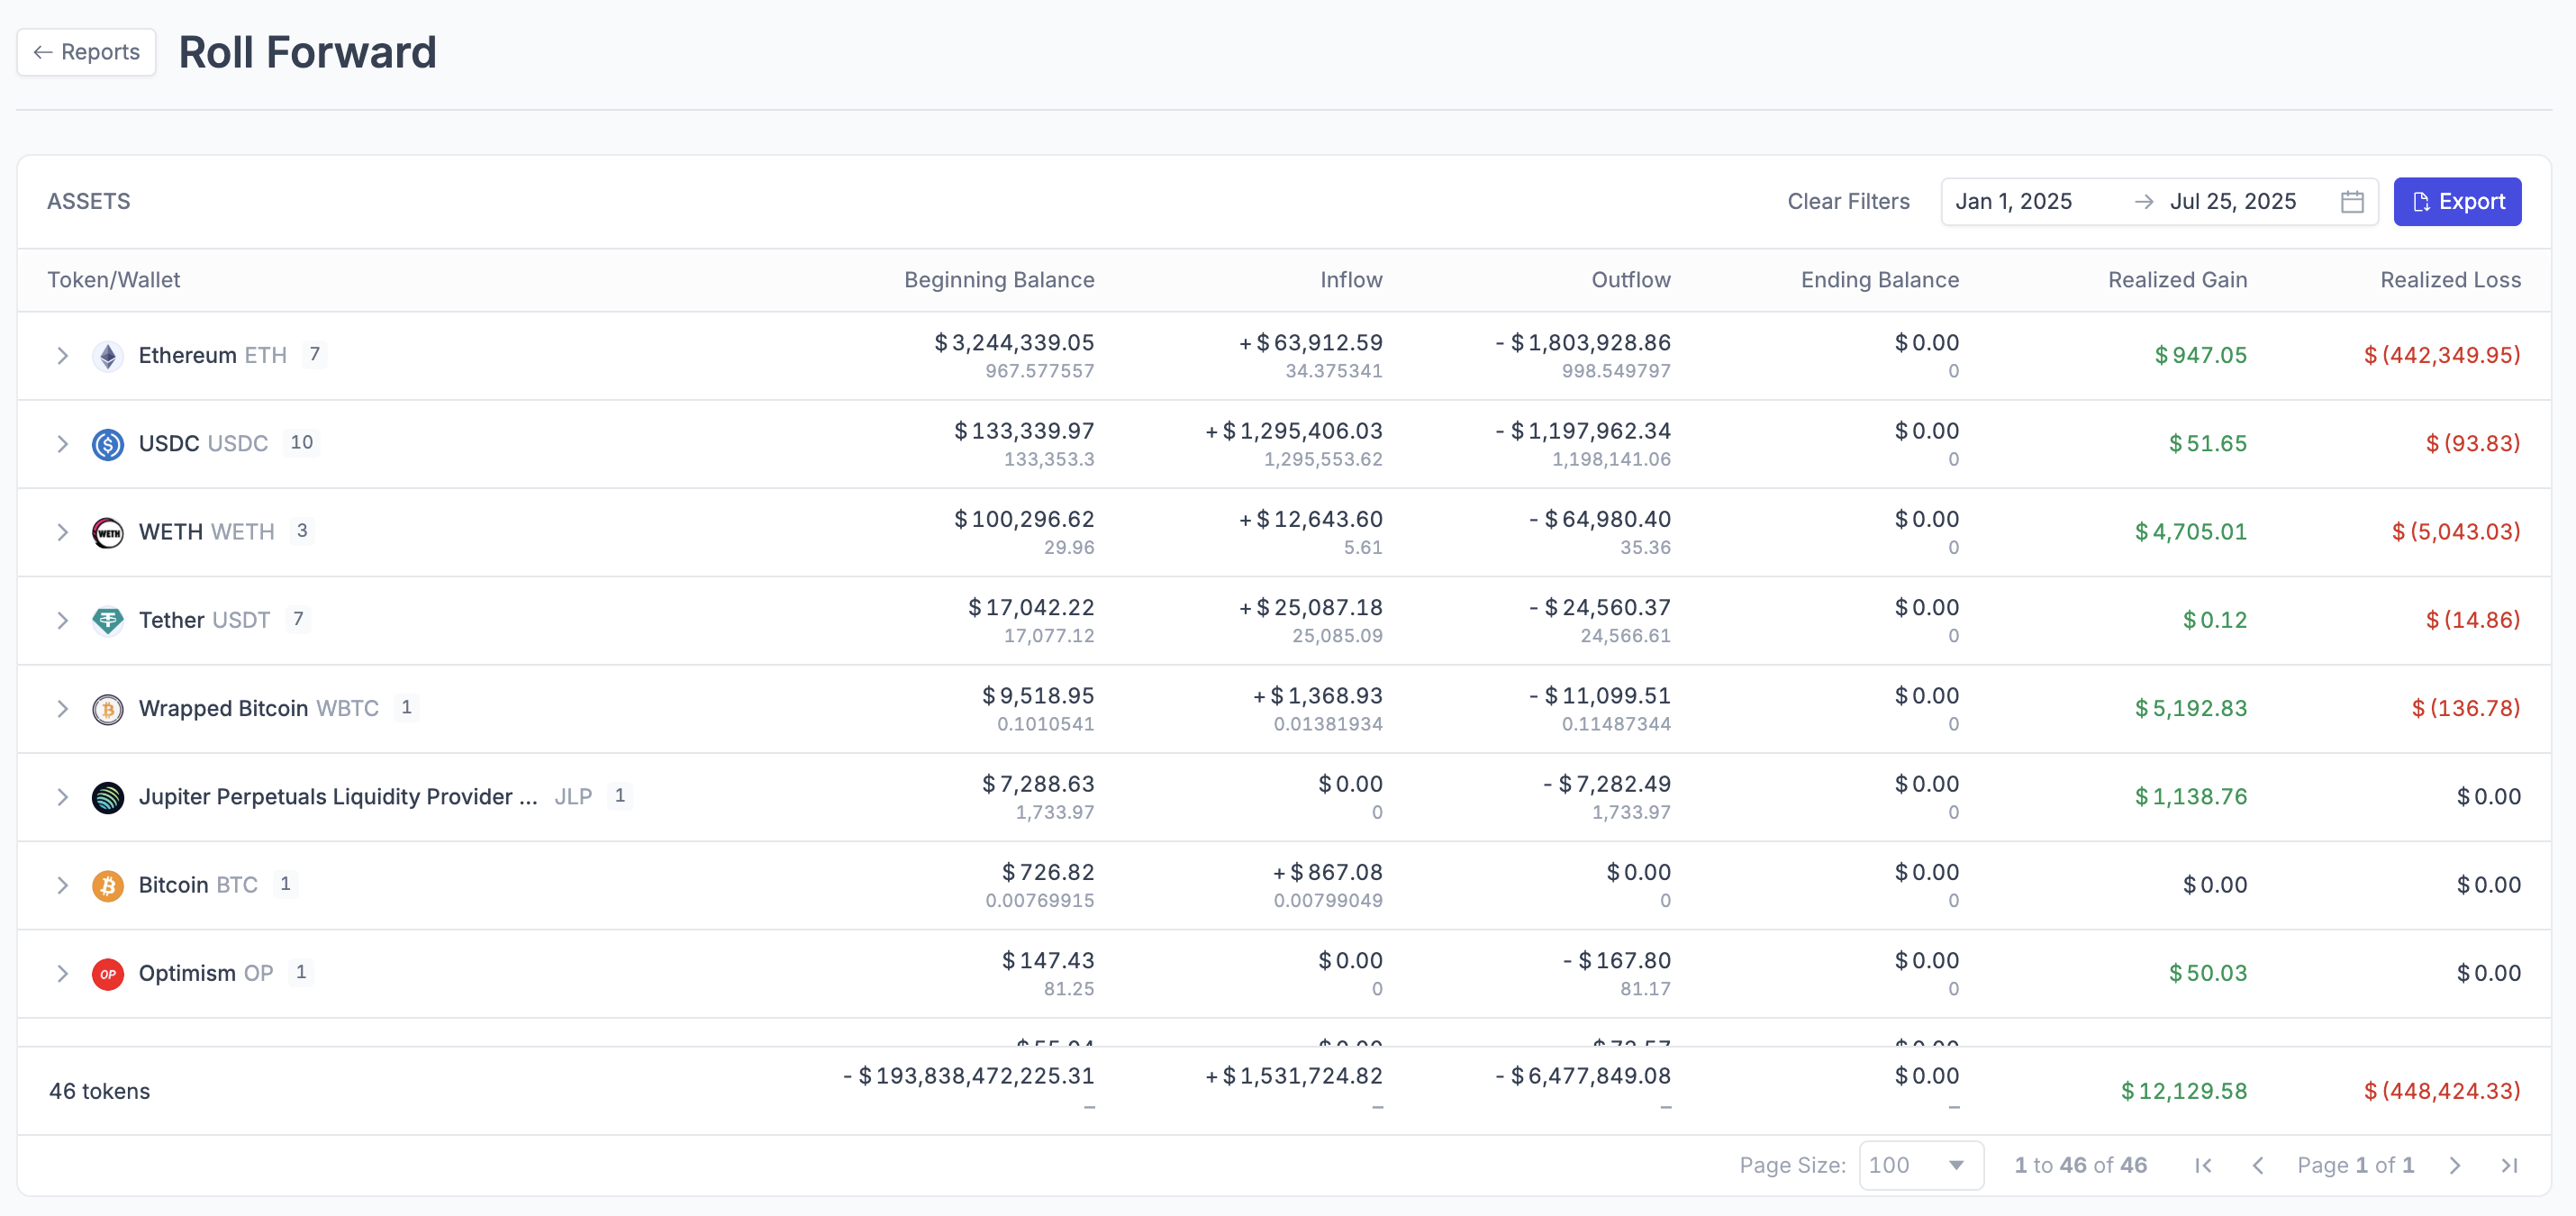This screenshot has height=1216, width=2576.
Task: Open the Page Size dropdown
Action: 1920,1165
